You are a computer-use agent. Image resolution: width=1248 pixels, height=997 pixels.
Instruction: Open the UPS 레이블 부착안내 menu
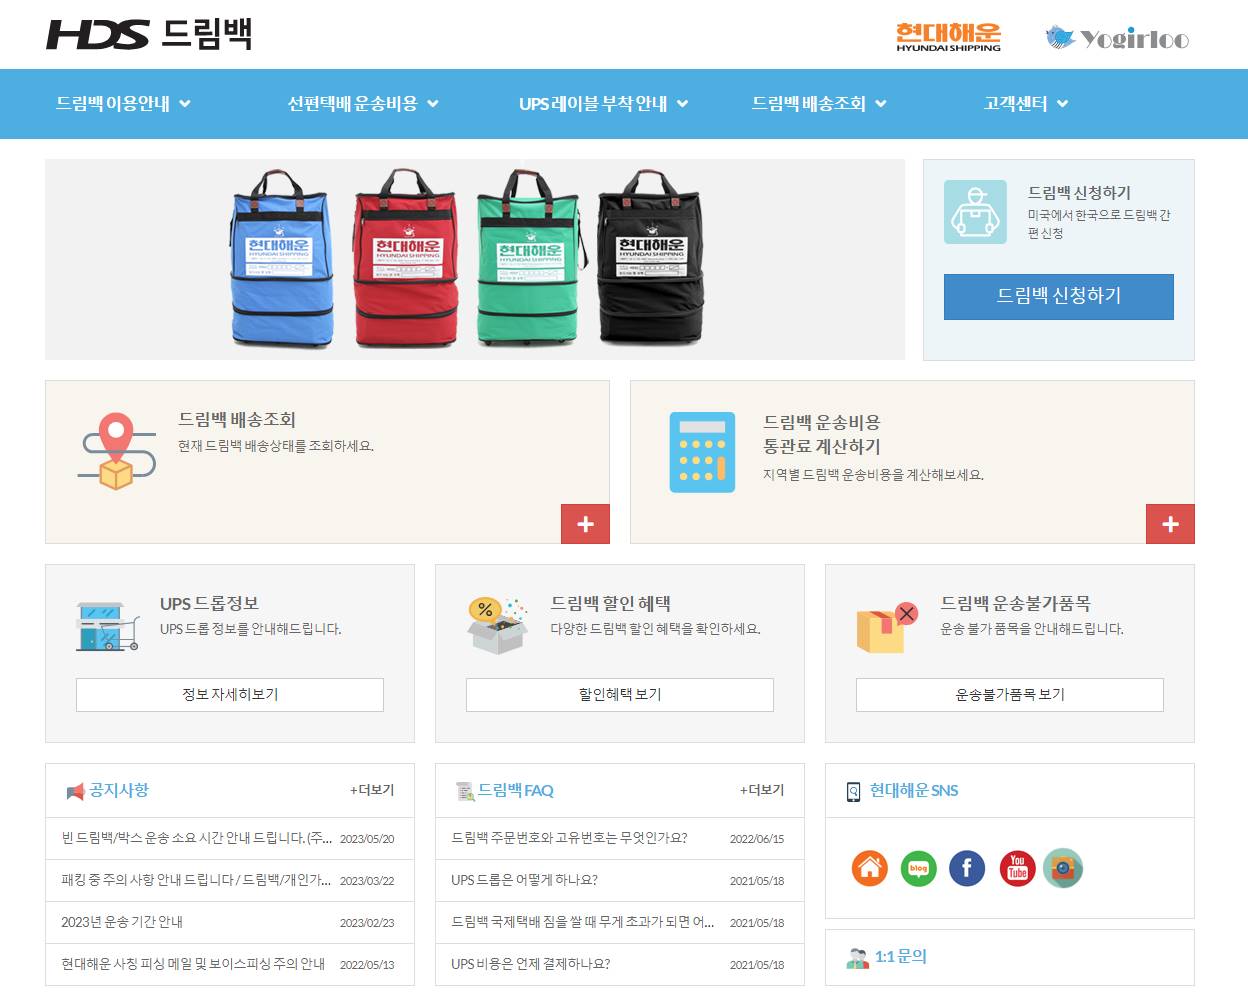point(593,104)
